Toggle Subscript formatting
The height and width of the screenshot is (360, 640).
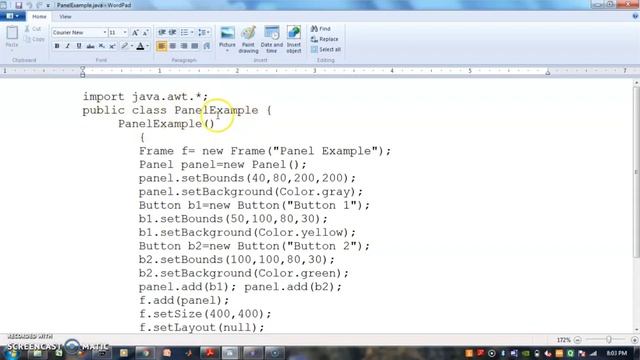[102, 46]
